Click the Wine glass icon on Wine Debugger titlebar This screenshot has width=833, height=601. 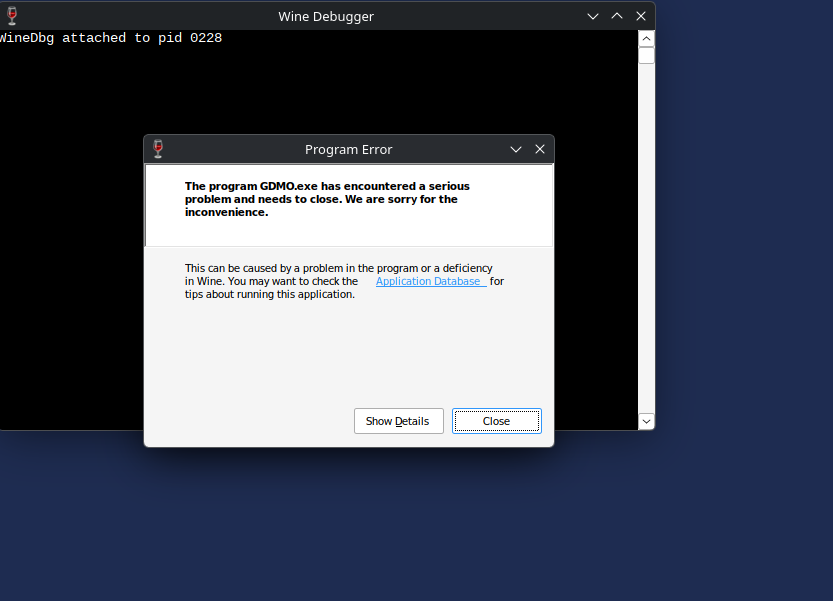(x=11, y=15)
